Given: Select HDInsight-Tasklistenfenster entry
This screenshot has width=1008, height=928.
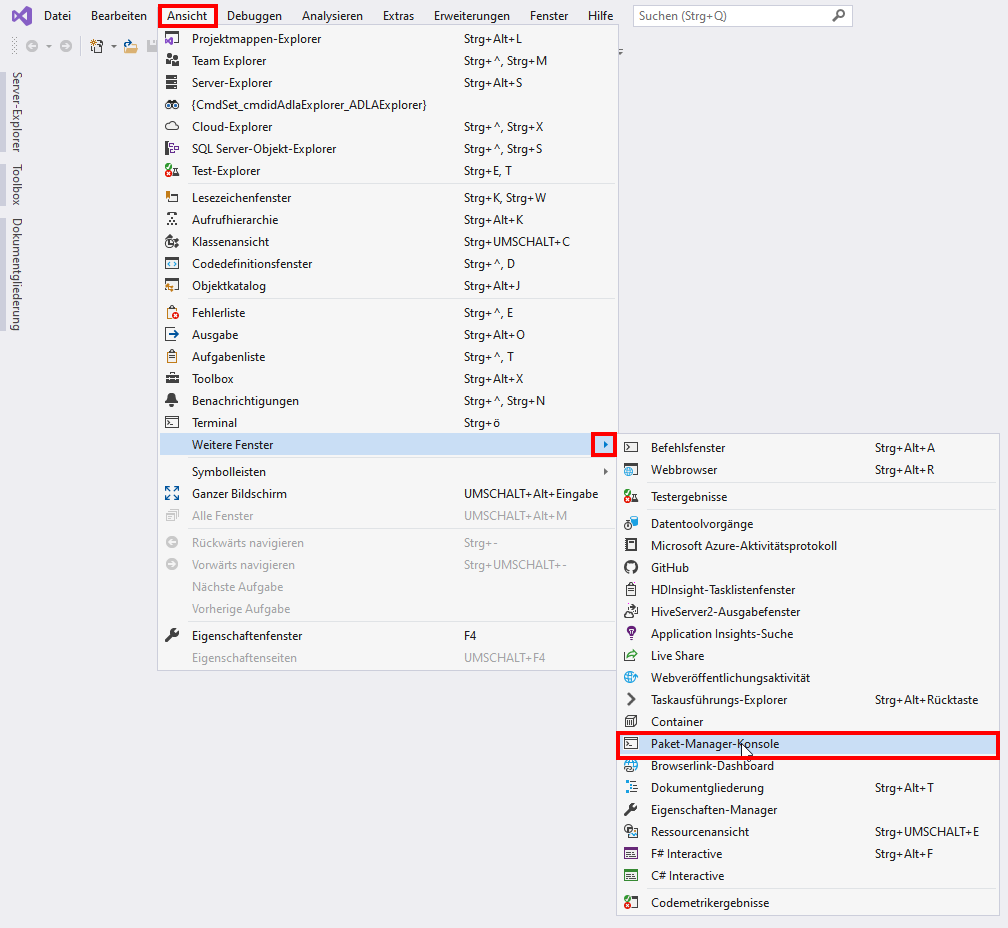Looking at the screenshot, I should [x=807, y=589].
